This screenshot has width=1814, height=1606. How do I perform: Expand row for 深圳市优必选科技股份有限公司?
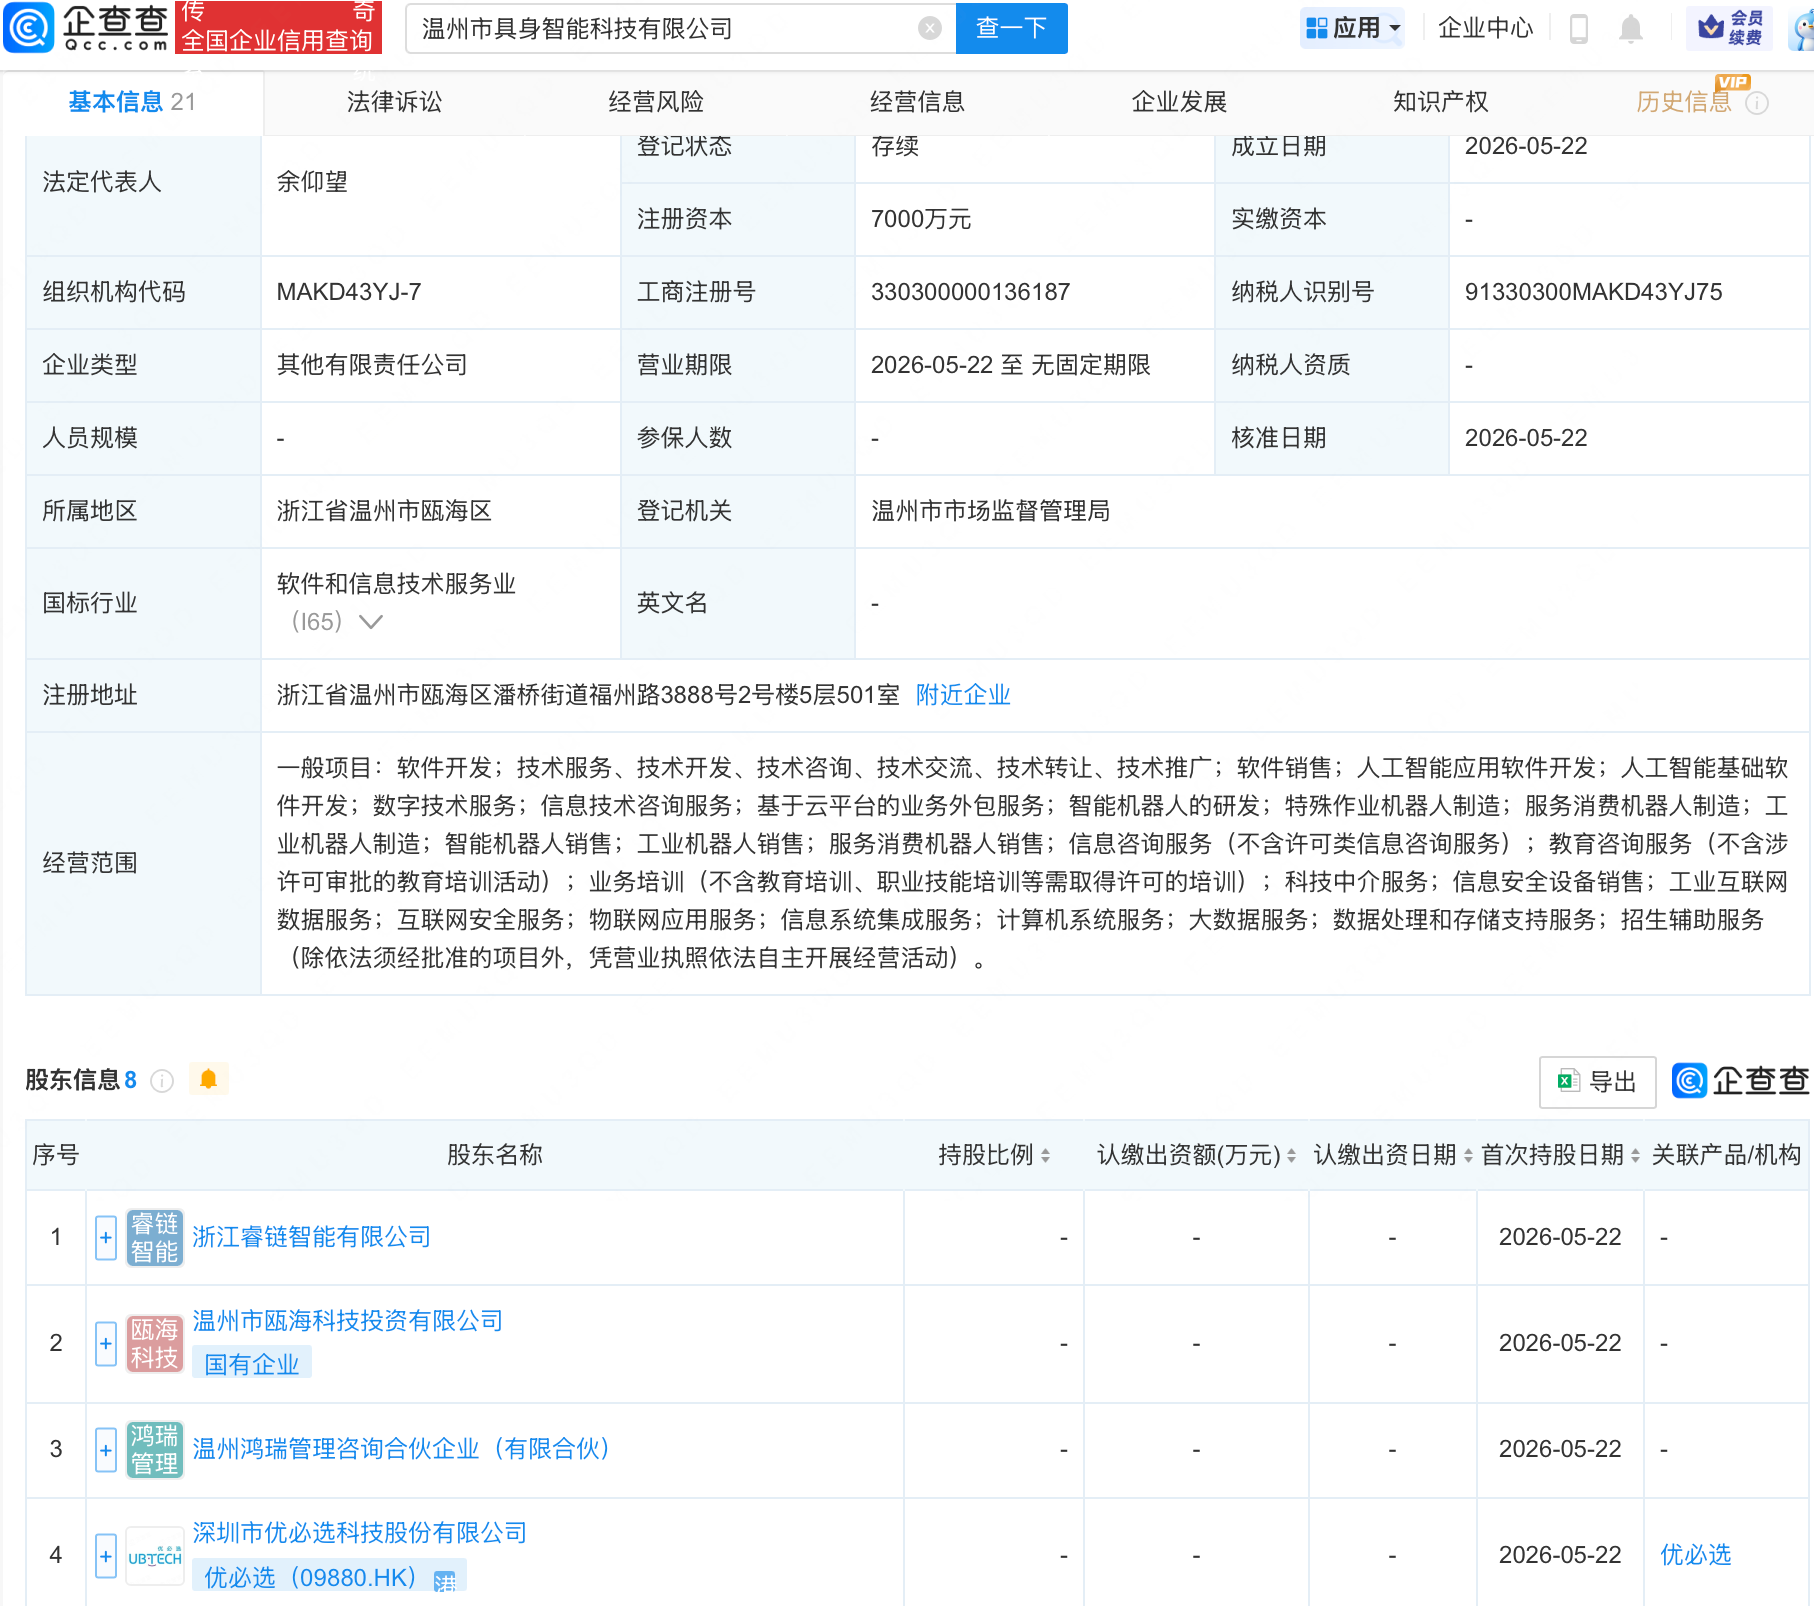coord(106,1556)
